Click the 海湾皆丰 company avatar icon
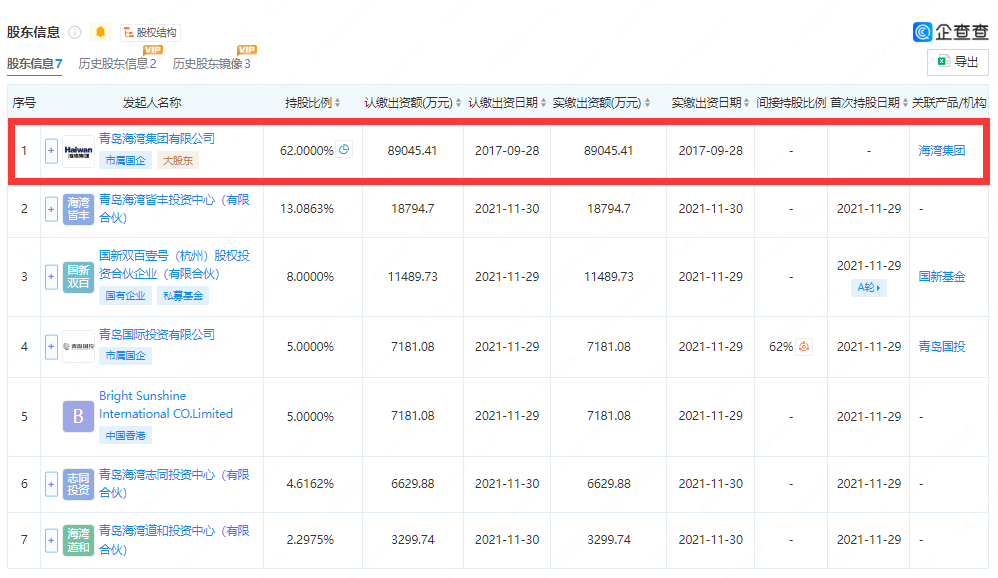Screen dimensions: 998x578 pos(78,209)
